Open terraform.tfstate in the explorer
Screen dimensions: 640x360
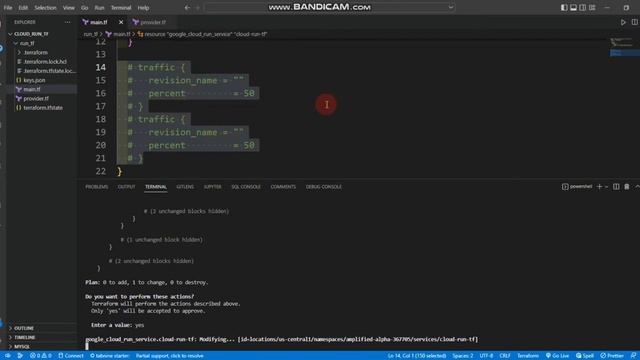tap(42, 108)
